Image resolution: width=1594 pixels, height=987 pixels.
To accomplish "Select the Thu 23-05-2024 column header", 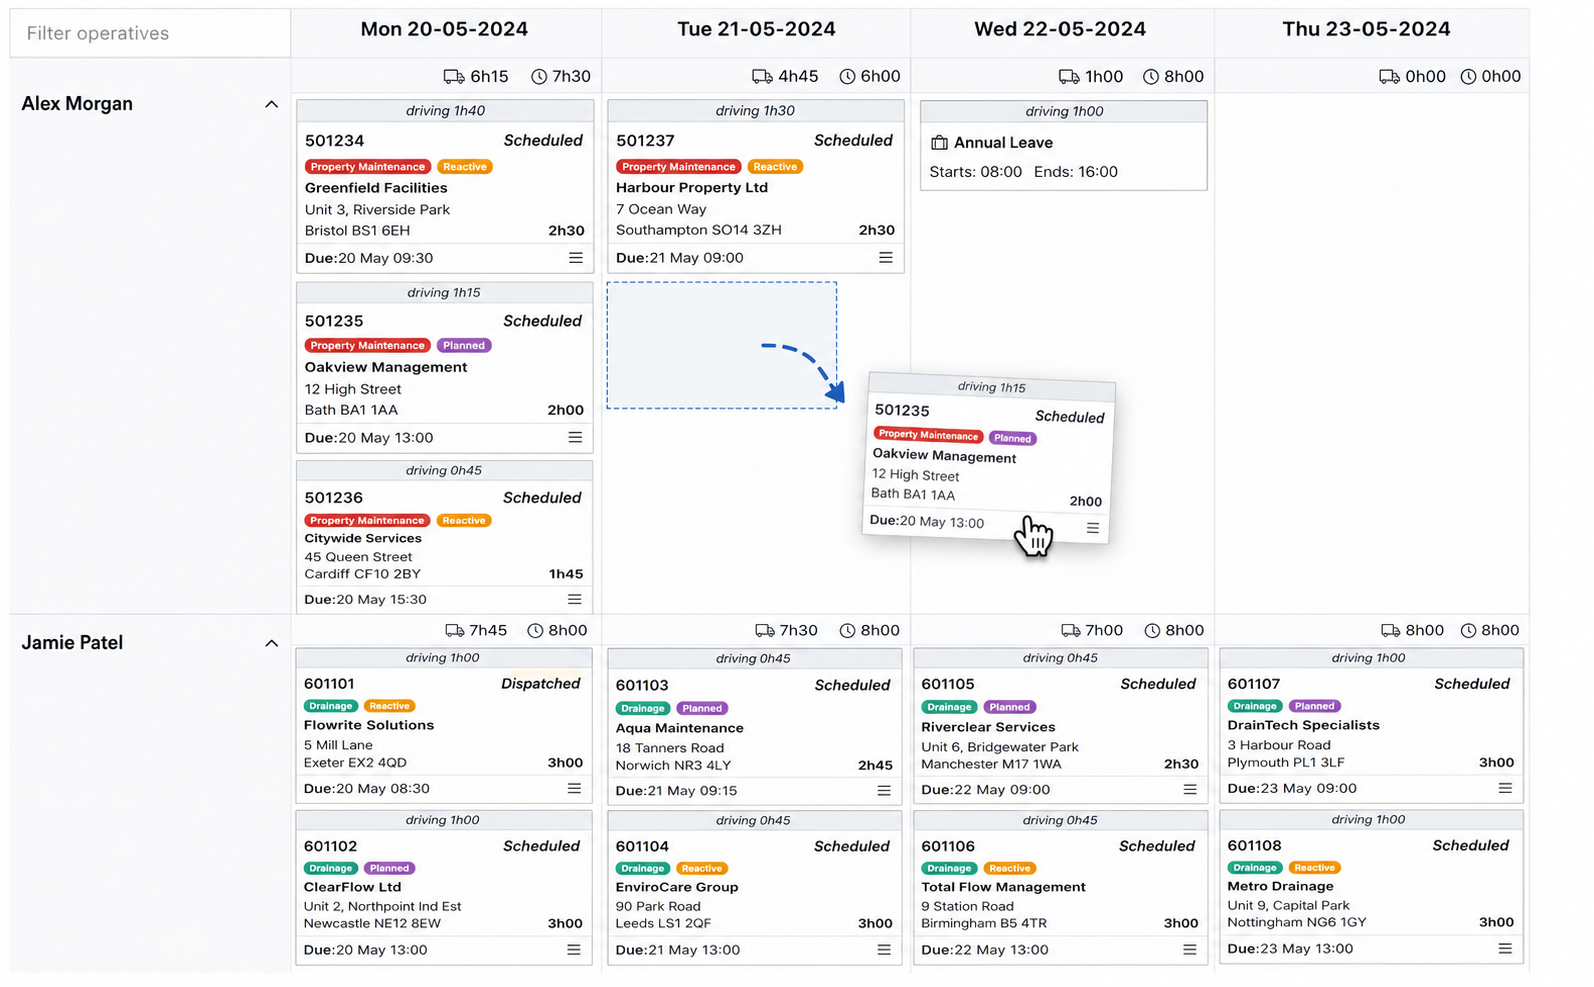I will (1367, 29).
